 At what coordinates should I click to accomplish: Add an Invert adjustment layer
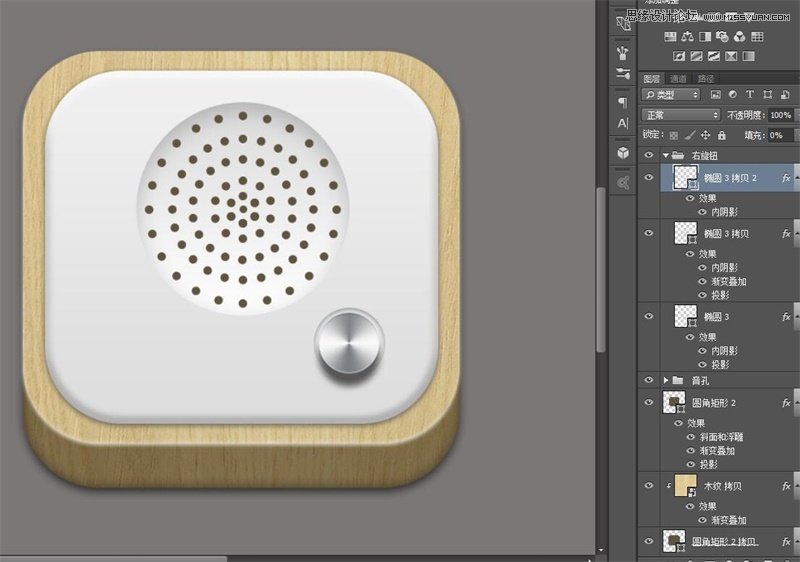[x=679, y=56]
